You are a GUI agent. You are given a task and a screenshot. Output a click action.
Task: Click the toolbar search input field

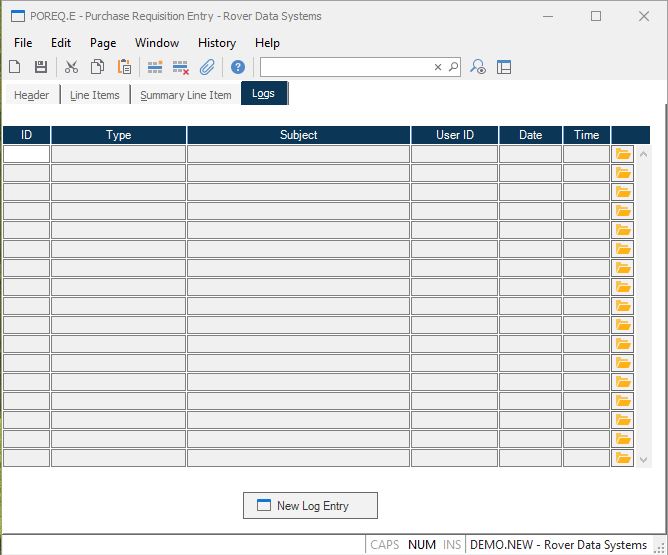point(346,67)
